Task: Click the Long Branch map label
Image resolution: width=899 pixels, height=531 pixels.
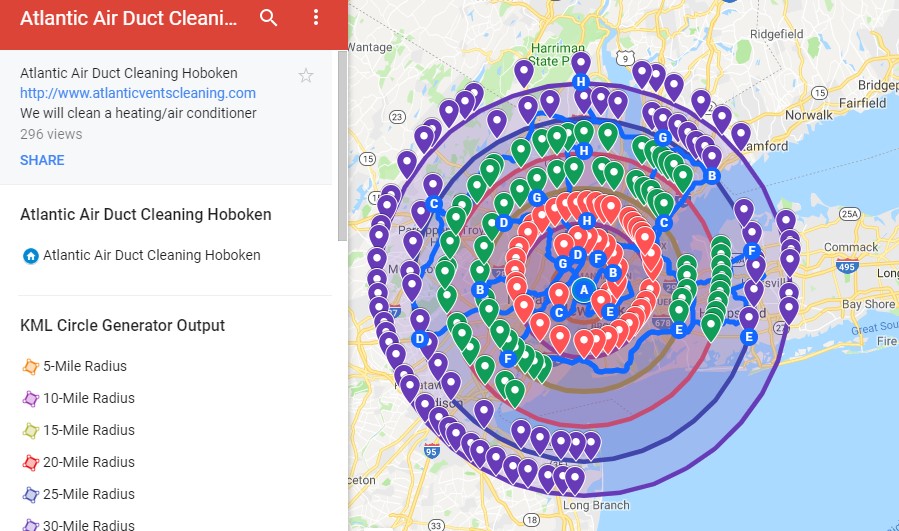Action: coord(596,505)
